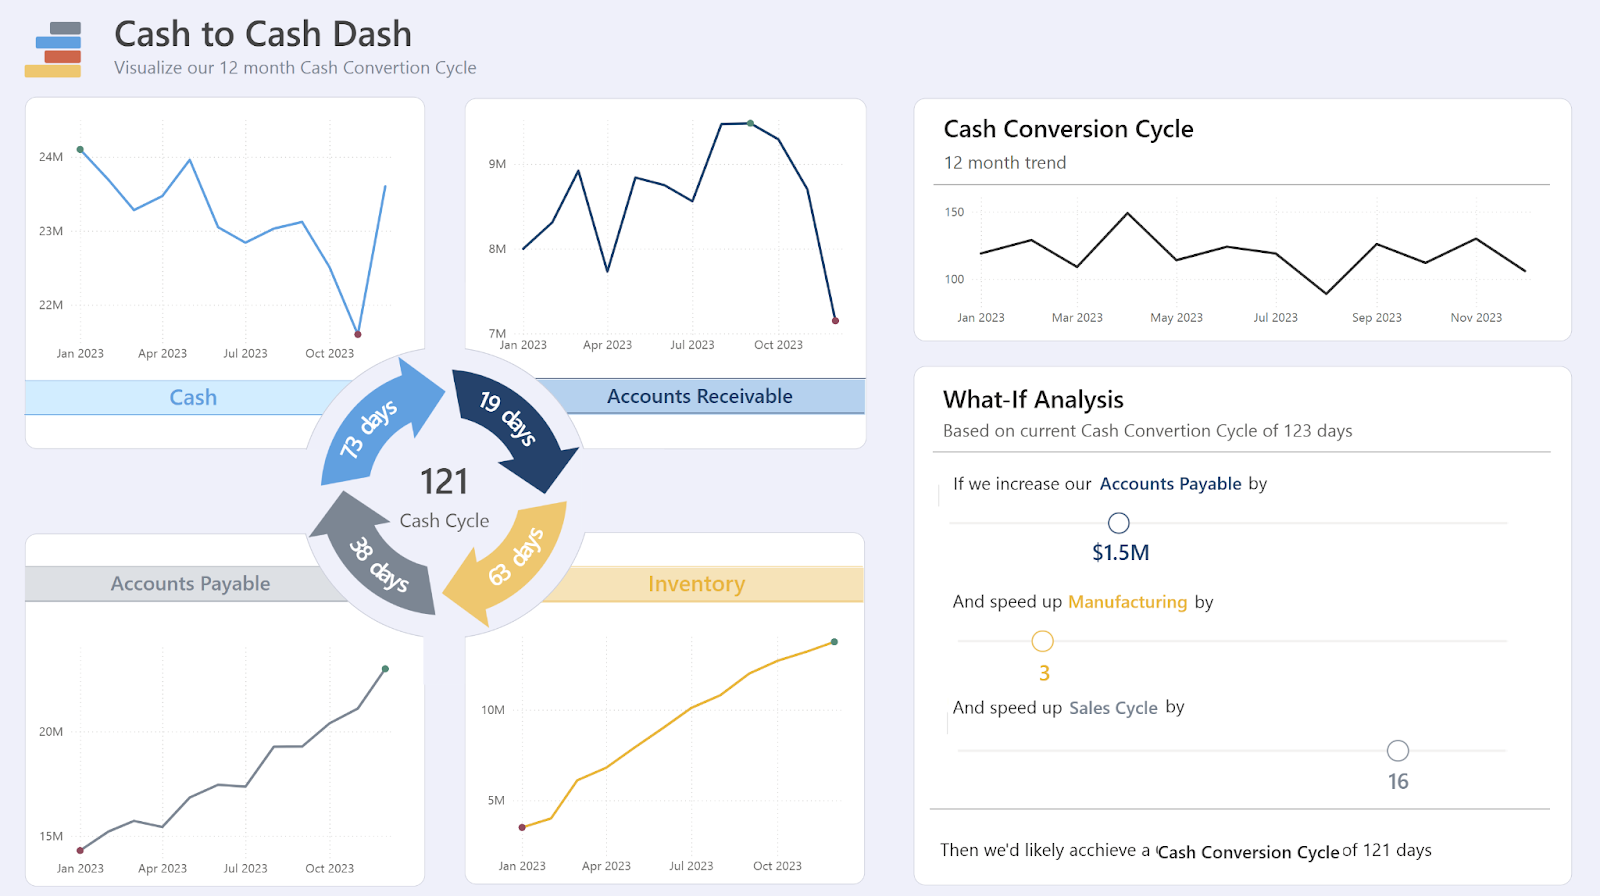Click the gray 38 days payables arrow
This screenshot has height=896, width=1600.
click(376, 567)
